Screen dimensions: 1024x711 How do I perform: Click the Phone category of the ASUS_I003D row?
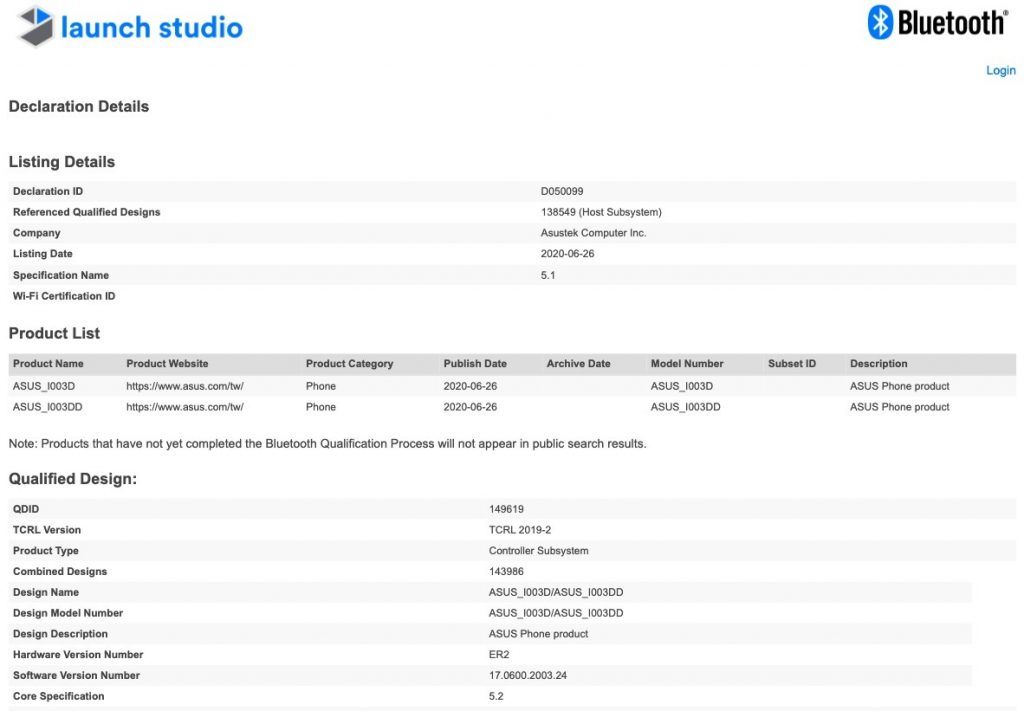tap(321, 386)
